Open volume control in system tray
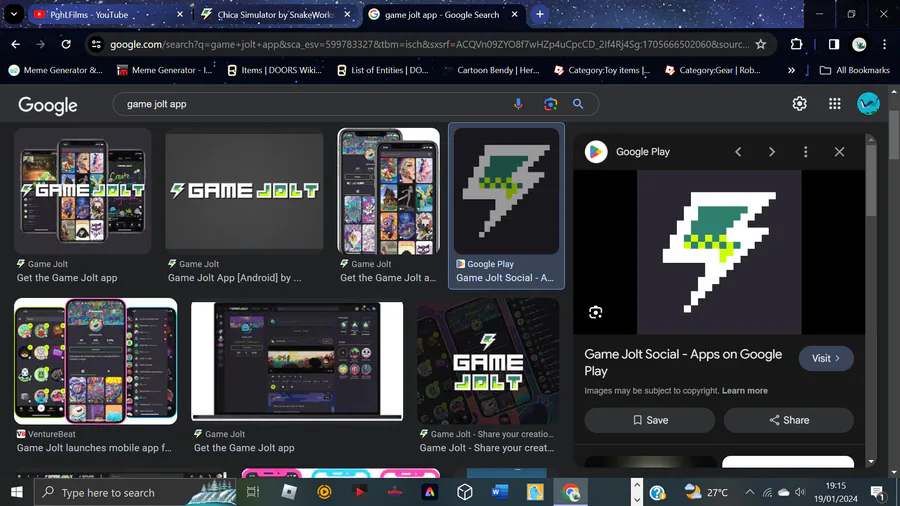This screenshot has height=506, width=900. (800, 492)
